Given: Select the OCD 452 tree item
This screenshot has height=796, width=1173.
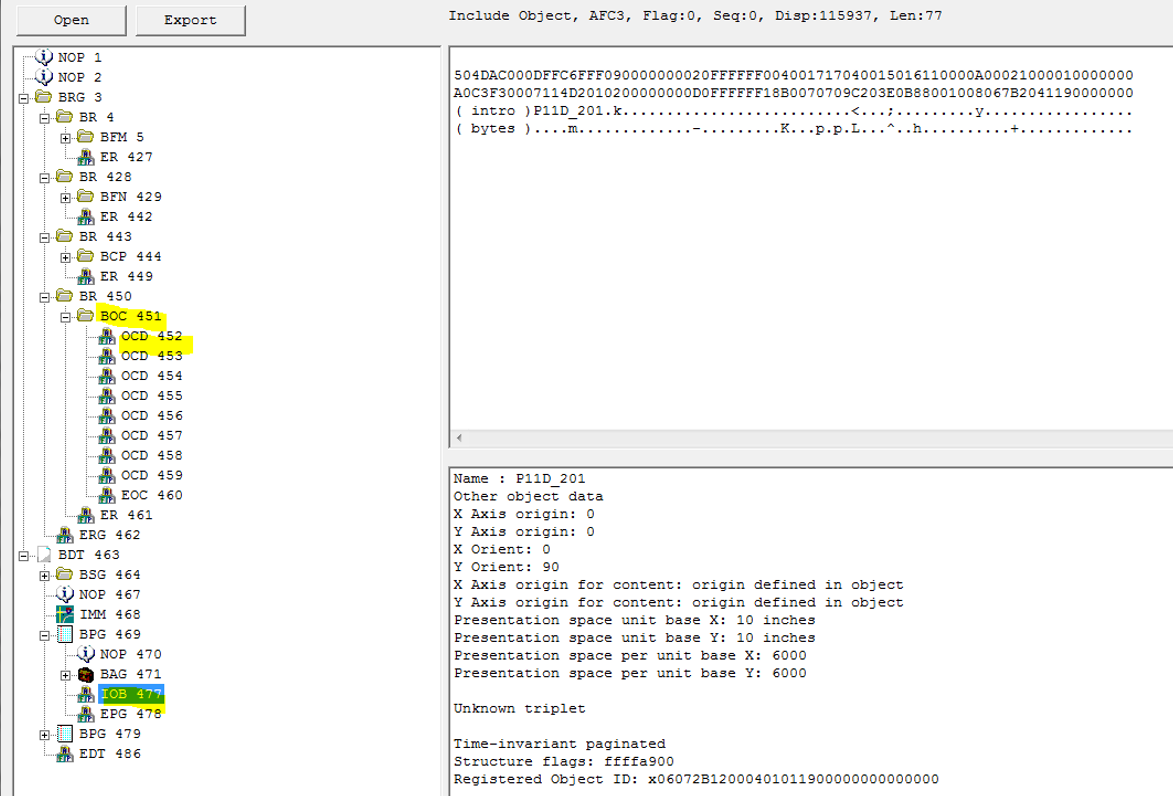Looking at the screenshot, I should (152, 336).
